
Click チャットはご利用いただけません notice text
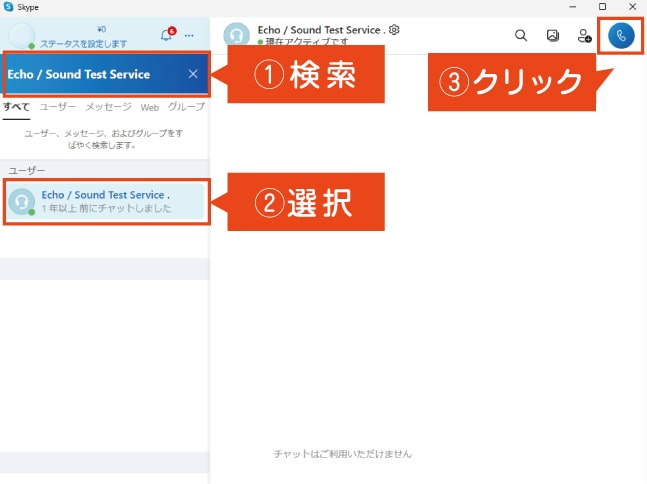[342, 454]
